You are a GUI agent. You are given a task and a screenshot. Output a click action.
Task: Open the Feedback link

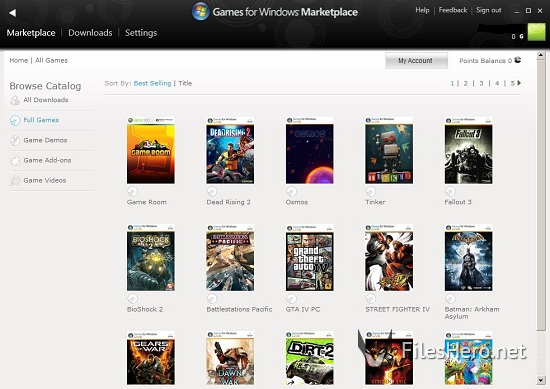[x=453, y=10]
